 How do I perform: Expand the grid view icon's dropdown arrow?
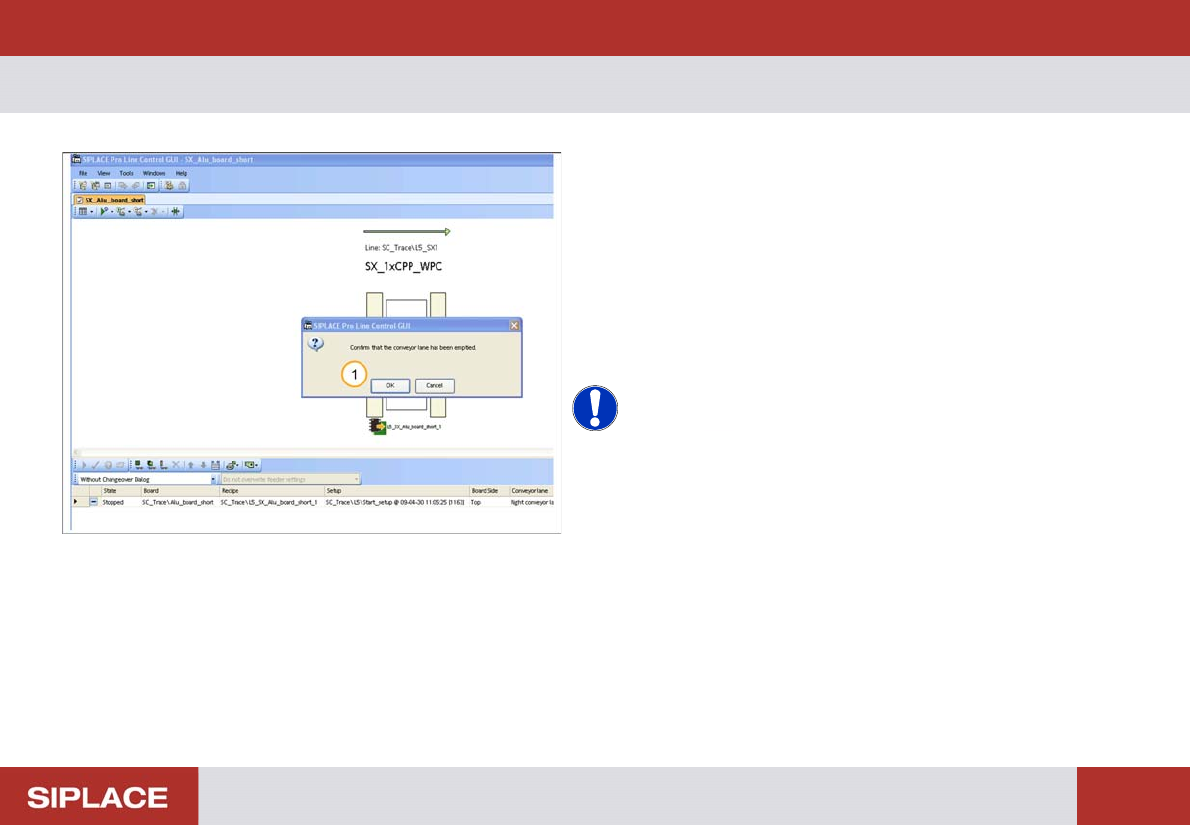point(92,212)
